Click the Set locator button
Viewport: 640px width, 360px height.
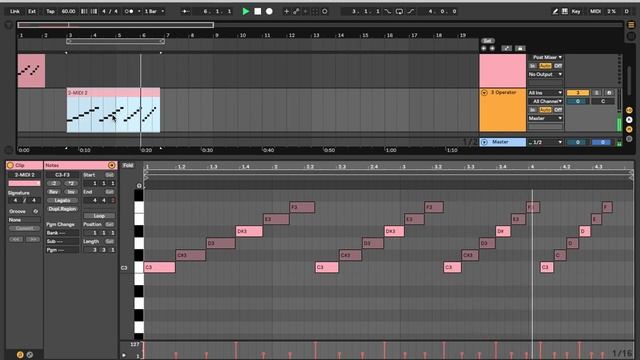point(487,41)
